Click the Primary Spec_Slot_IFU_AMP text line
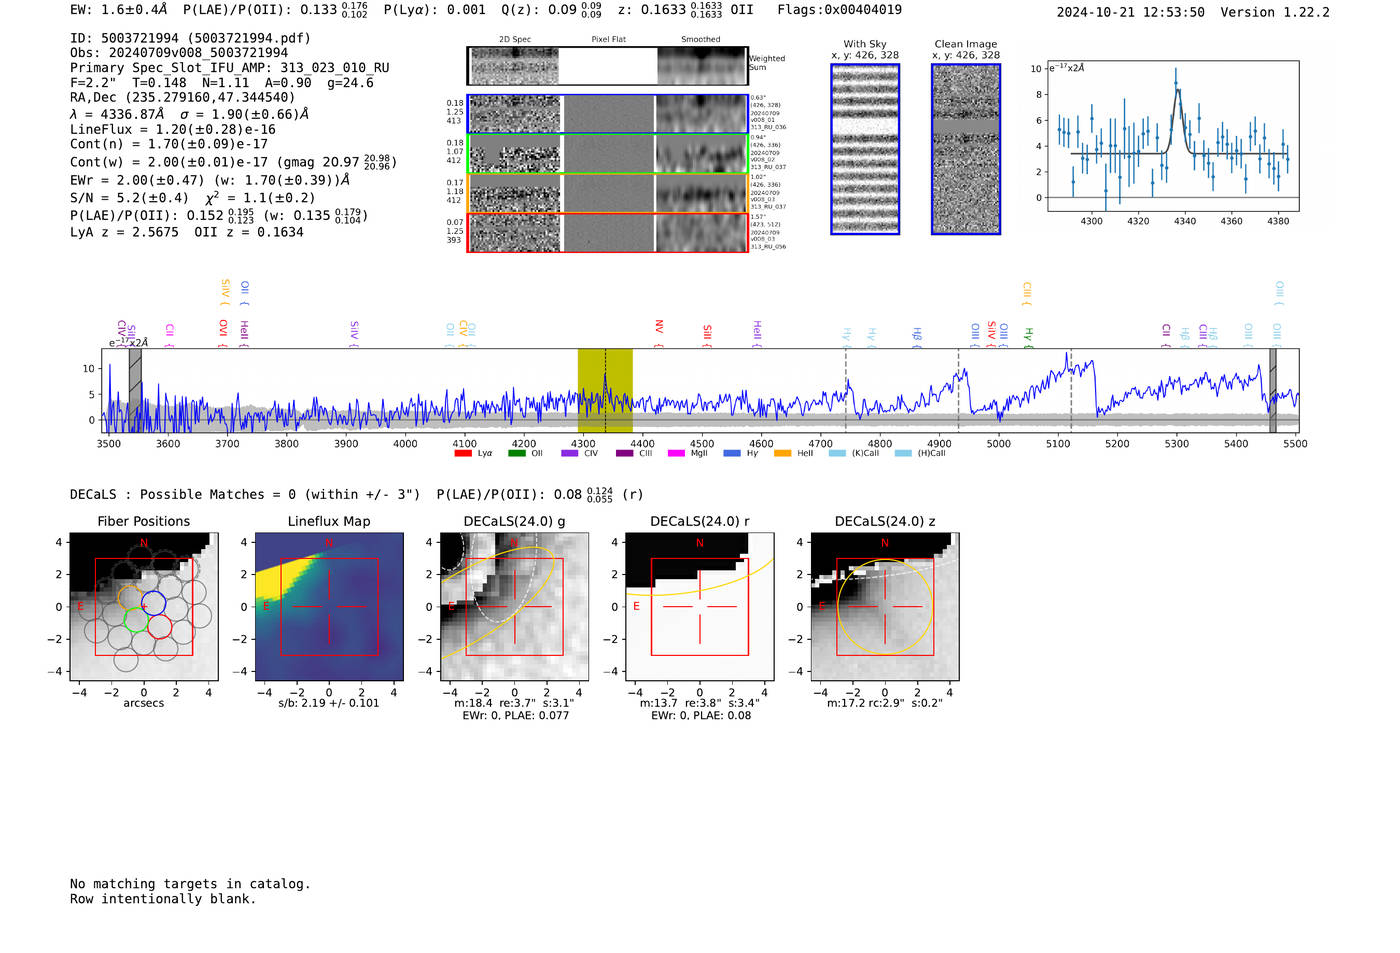 pos(230,68)
